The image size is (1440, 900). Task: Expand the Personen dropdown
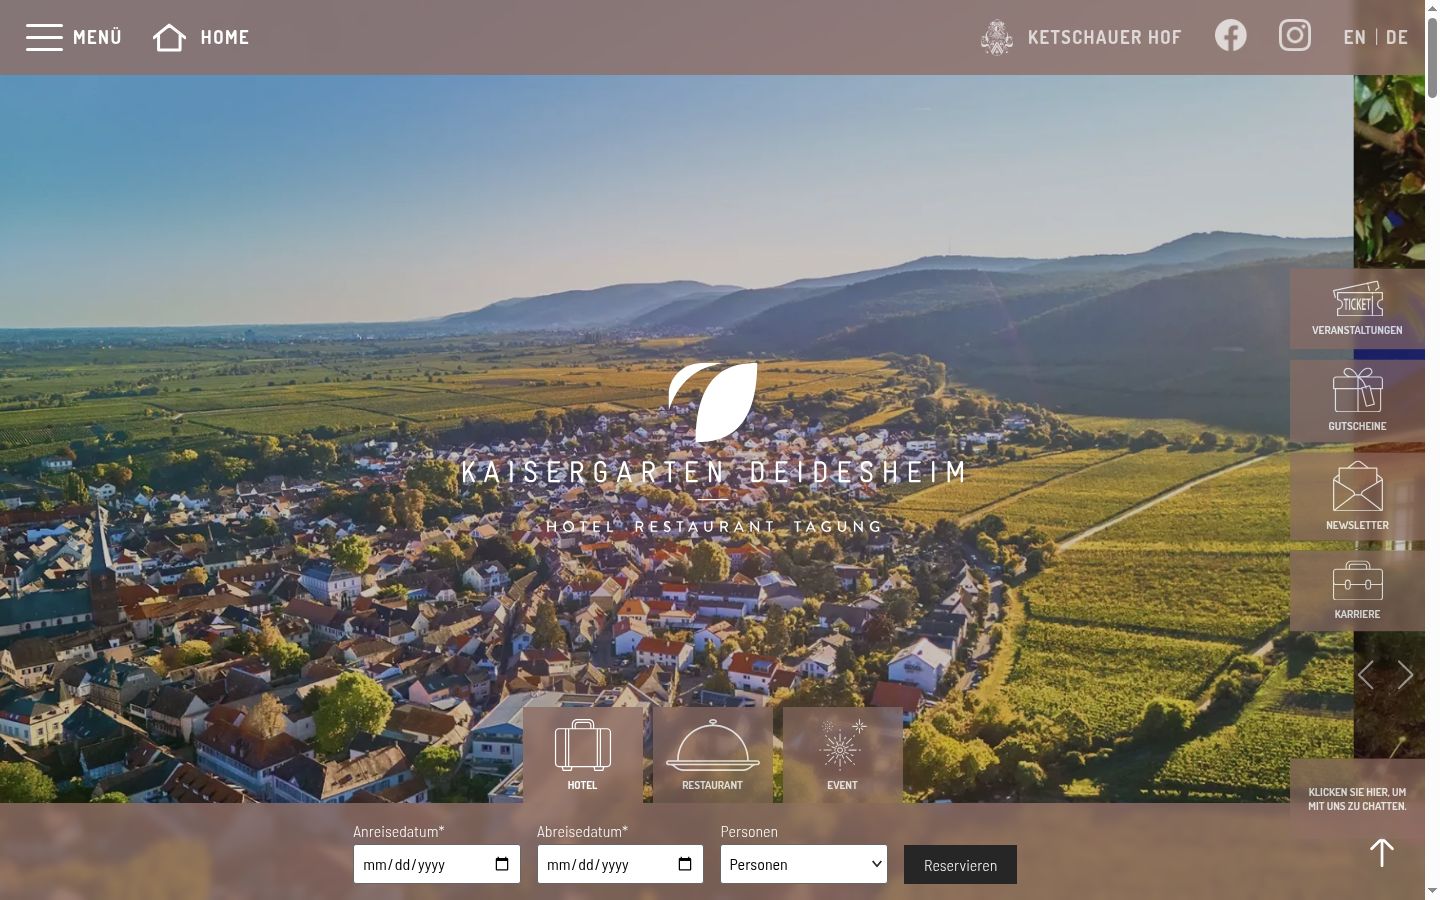[804, 864]
